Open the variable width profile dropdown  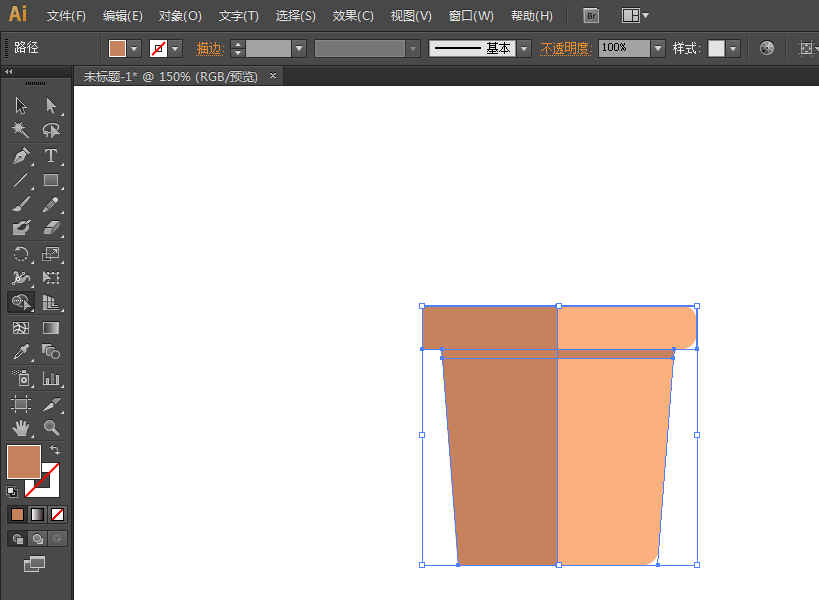tap(413, 49)
